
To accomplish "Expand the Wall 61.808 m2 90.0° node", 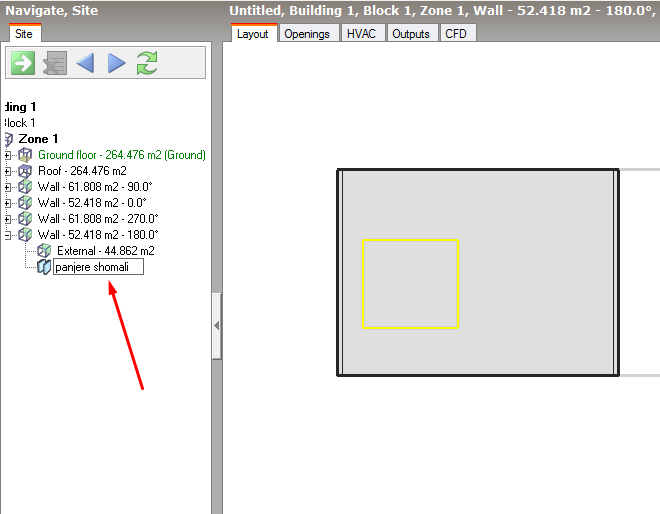I will [x=7, y=187].
